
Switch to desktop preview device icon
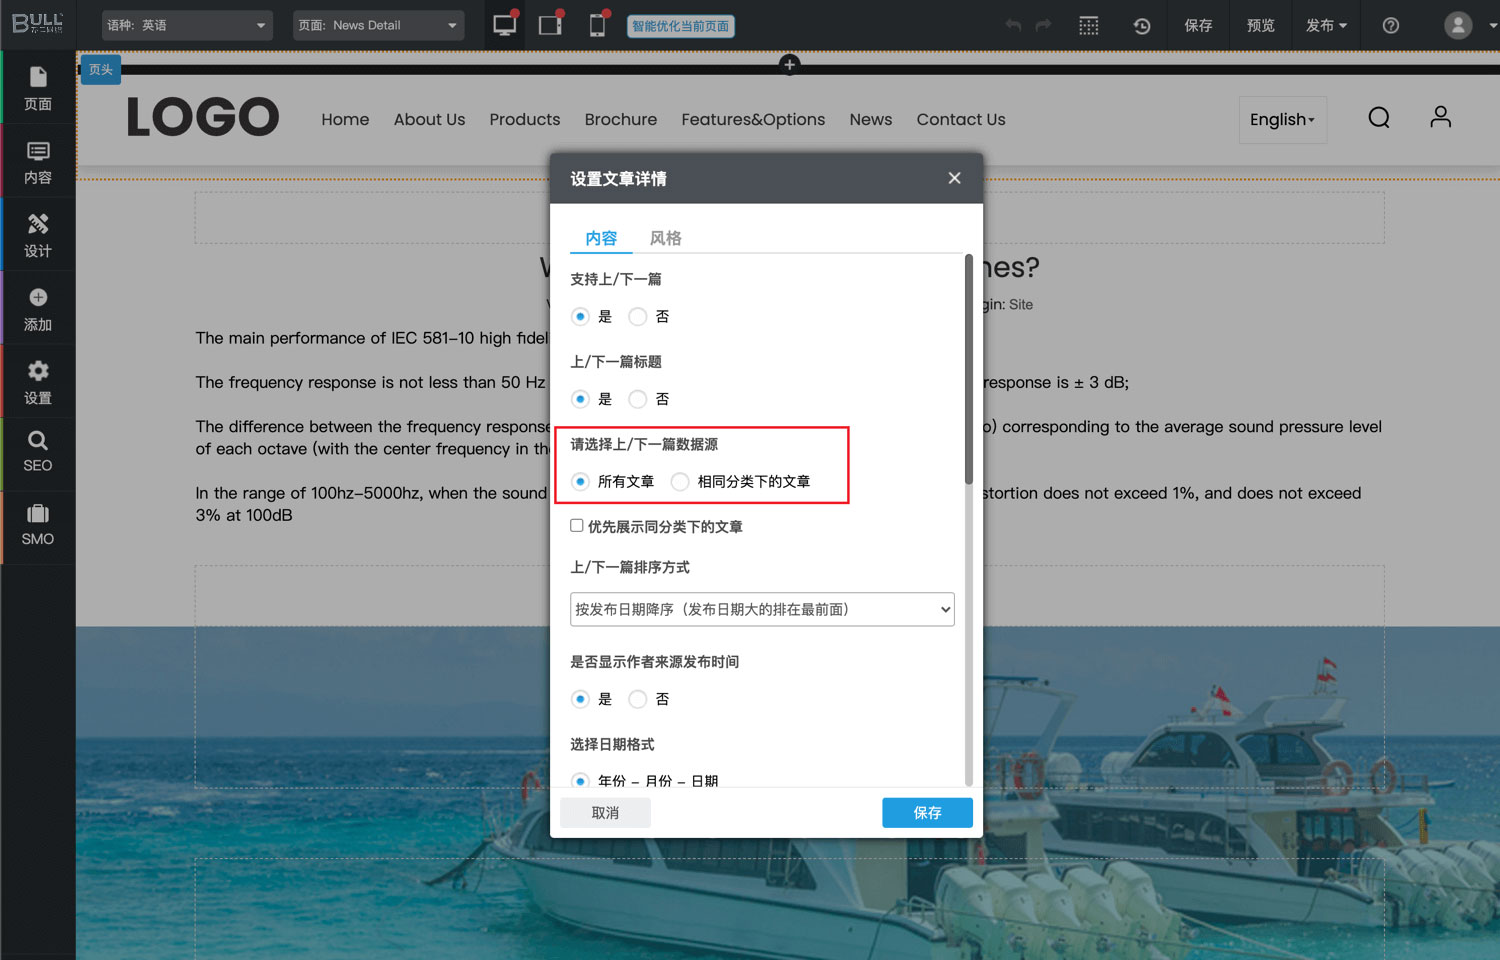pyautogui.click(x=505, y=25)
